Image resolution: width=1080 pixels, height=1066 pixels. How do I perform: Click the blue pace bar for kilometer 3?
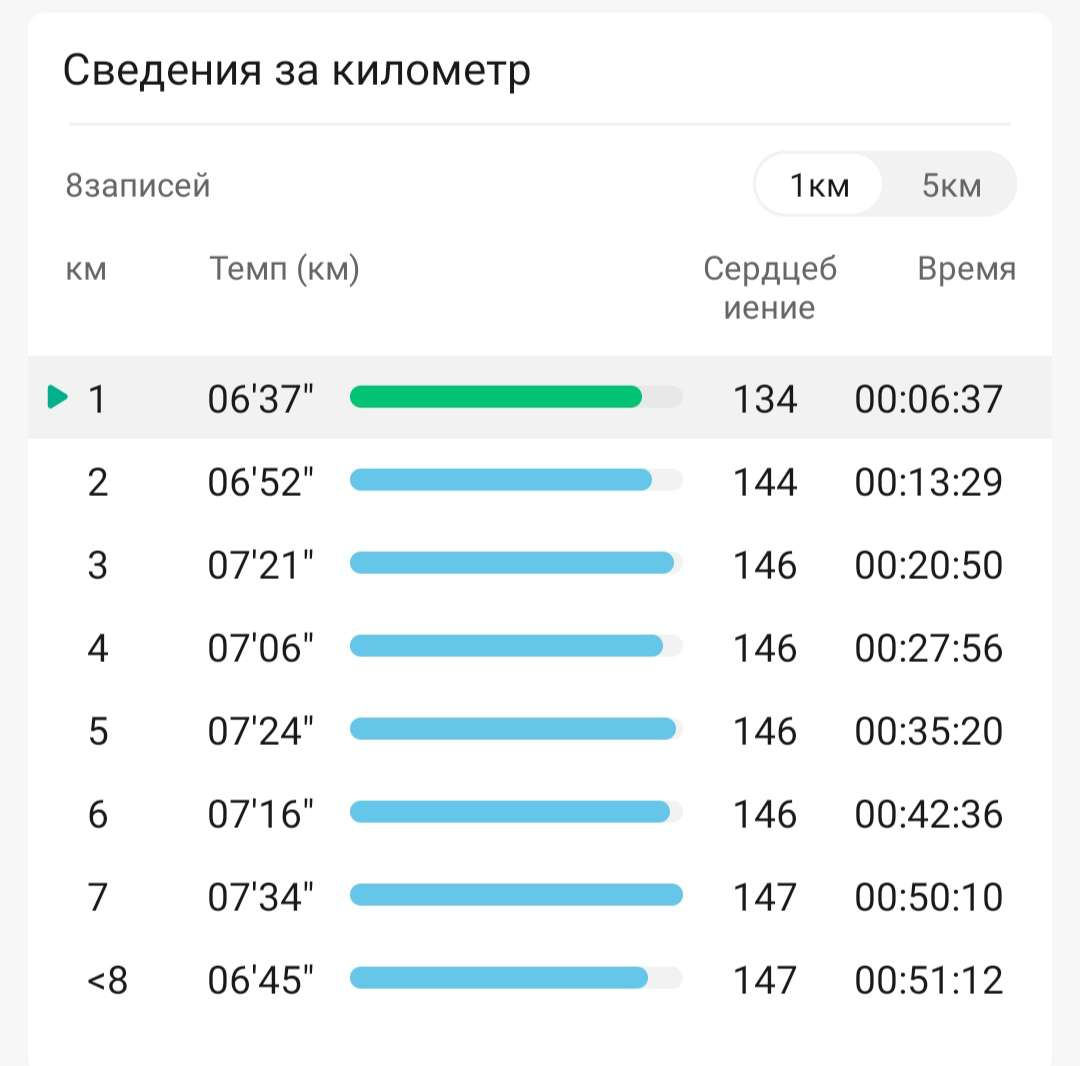(x=512, y=563)
